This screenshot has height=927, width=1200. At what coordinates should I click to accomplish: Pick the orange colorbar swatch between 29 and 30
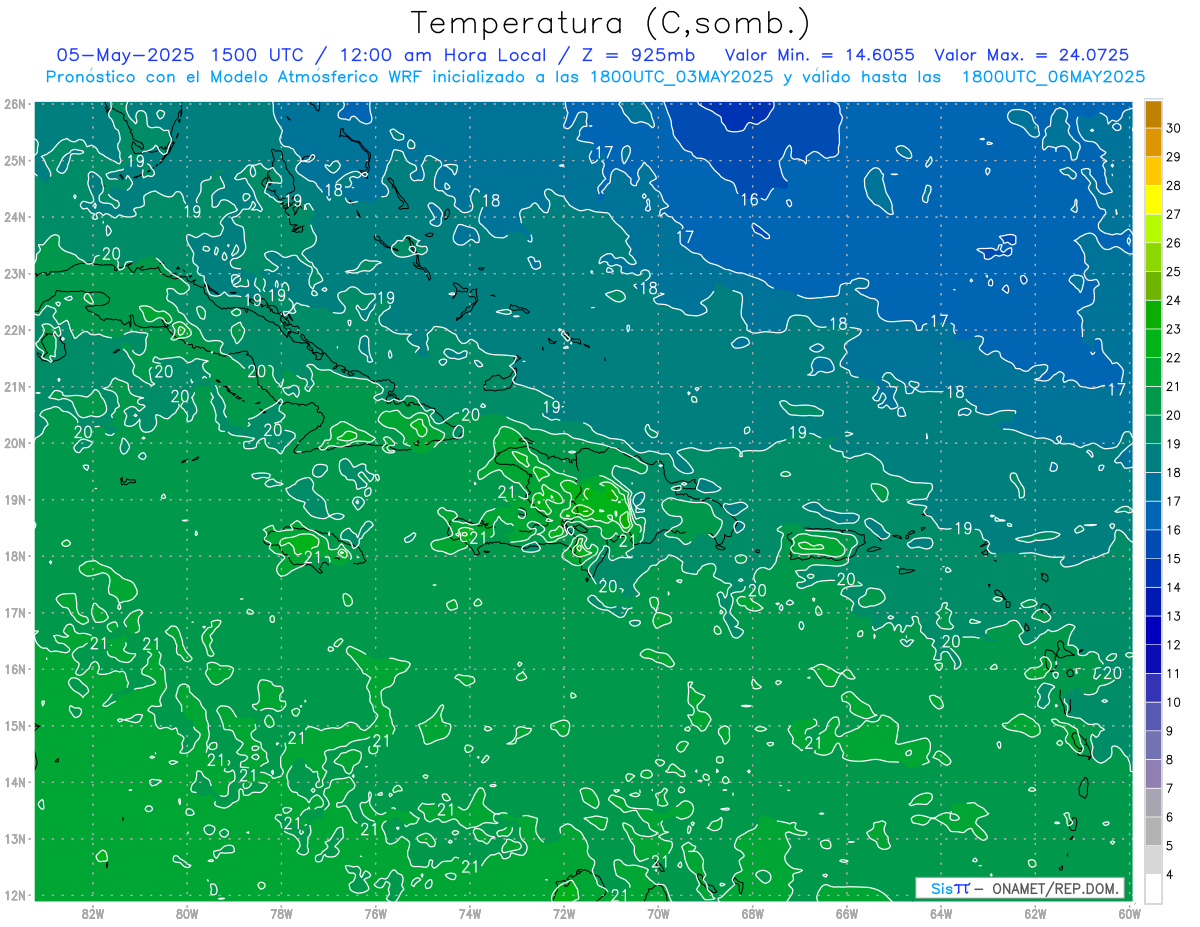[x=1153, y=143]
